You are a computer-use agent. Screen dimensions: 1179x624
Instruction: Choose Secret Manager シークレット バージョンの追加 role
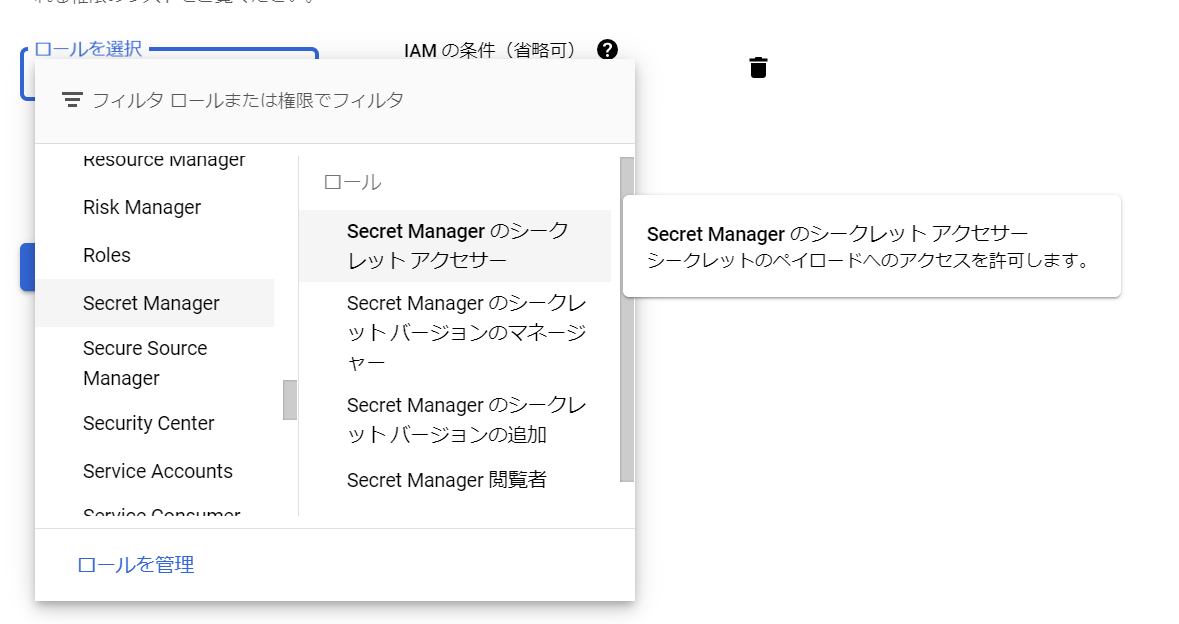[455, 420]
